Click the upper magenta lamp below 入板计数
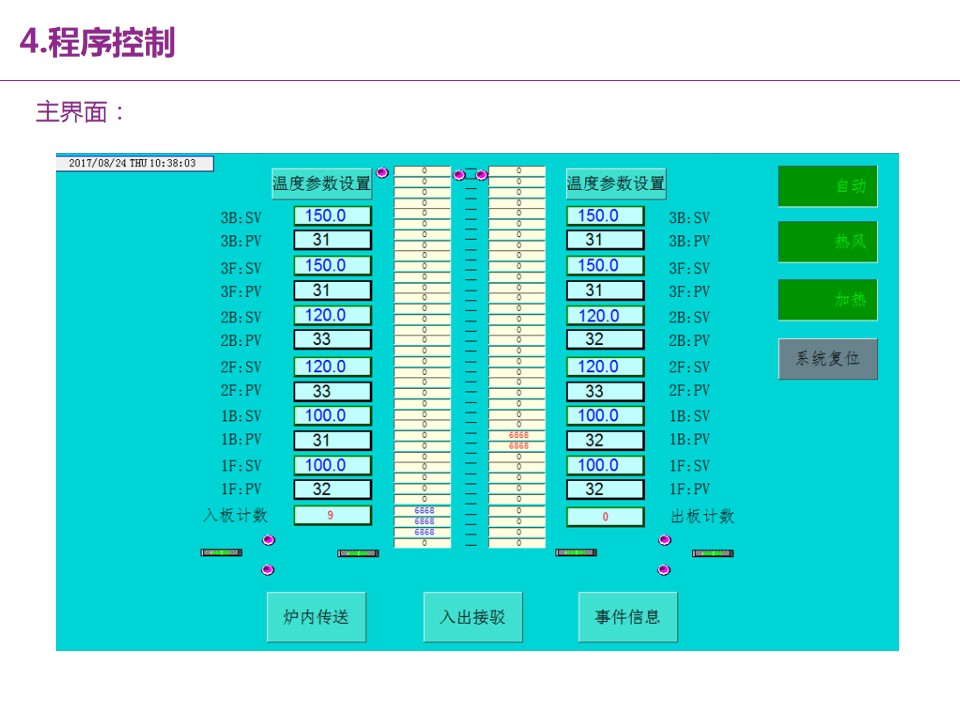This screenshot has width=960, height=720. point(268,540)
